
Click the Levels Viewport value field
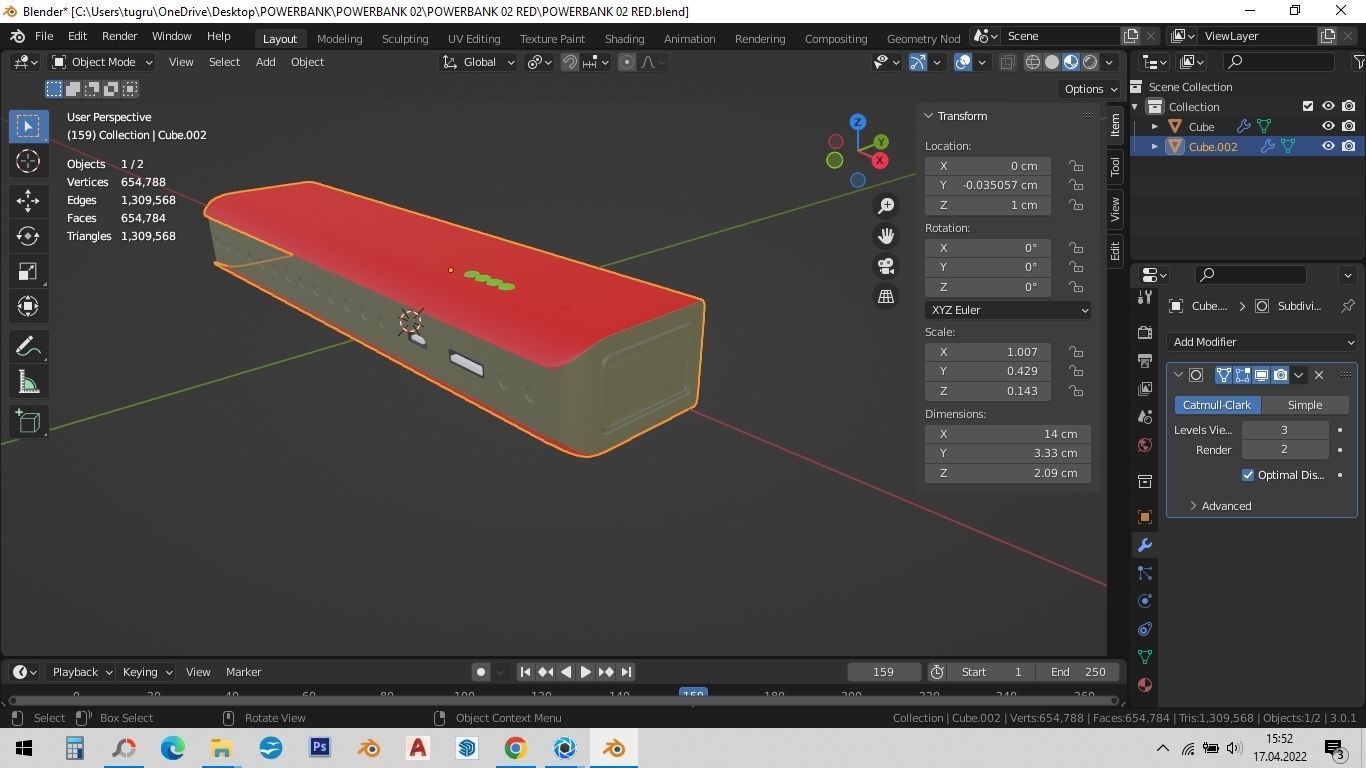pos(1285,430)
